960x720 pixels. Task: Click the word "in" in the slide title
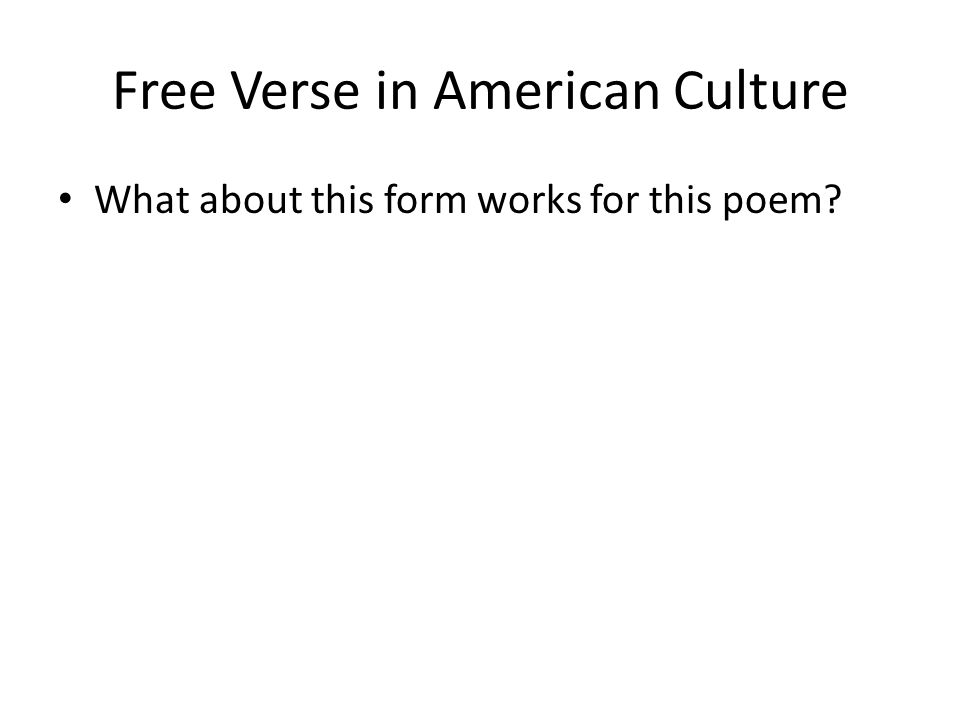pos(397,91)
